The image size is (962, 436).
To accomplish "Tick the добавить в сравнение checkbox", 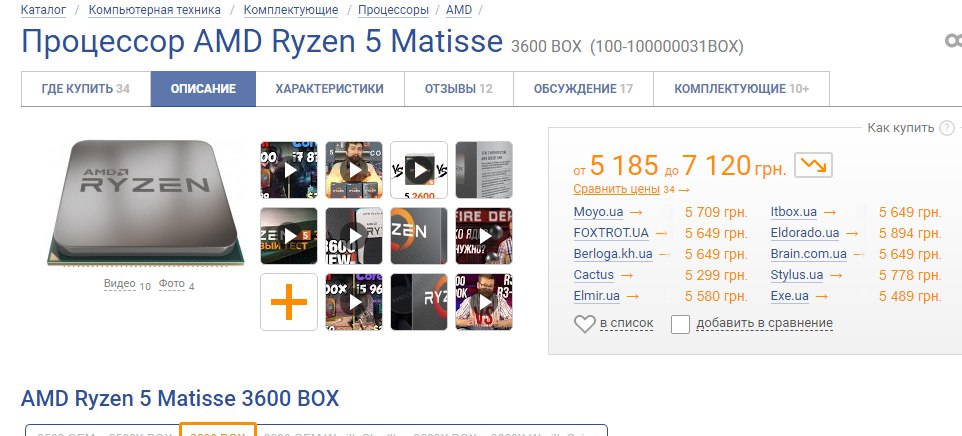I will [x=680, y=324].
